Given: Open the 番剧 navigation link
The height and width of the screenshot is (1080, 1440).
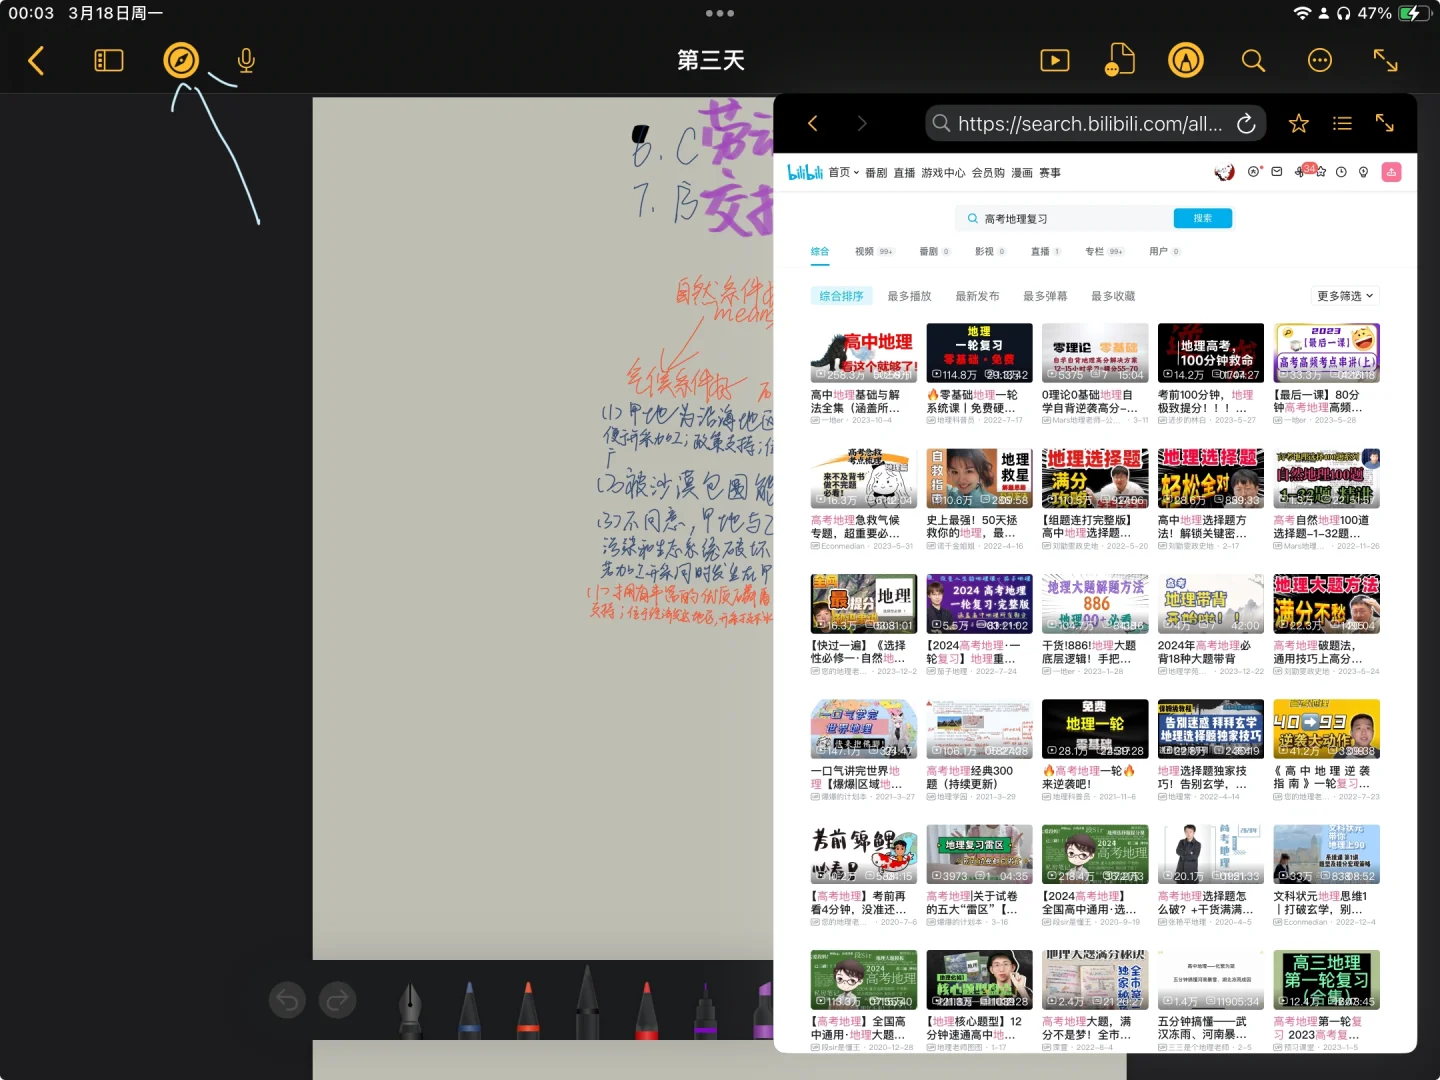Looking at the screenshot, I should [x=876, y=173].
